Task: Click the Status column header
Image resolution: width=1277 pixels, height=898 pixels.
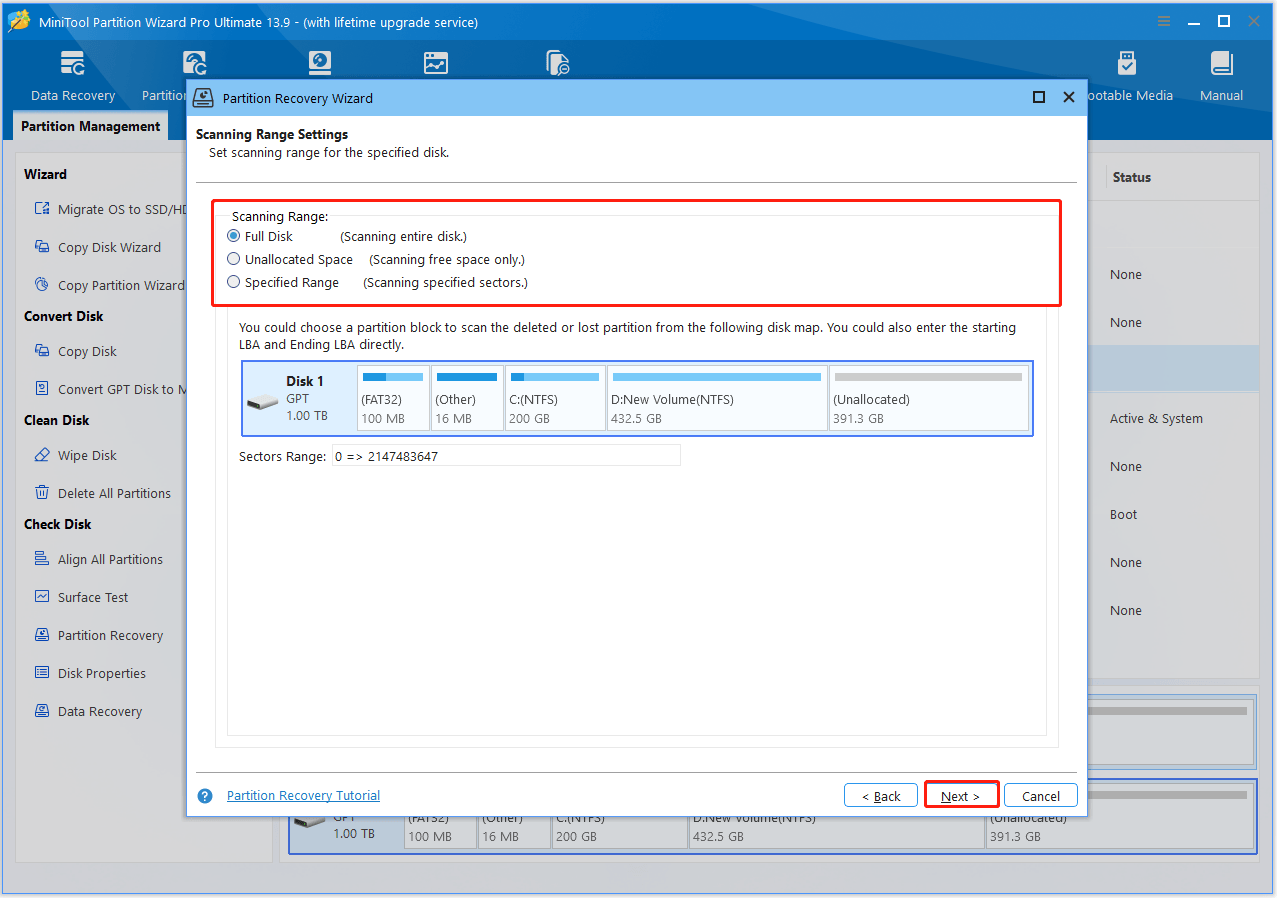Action: pos(1132,177)
